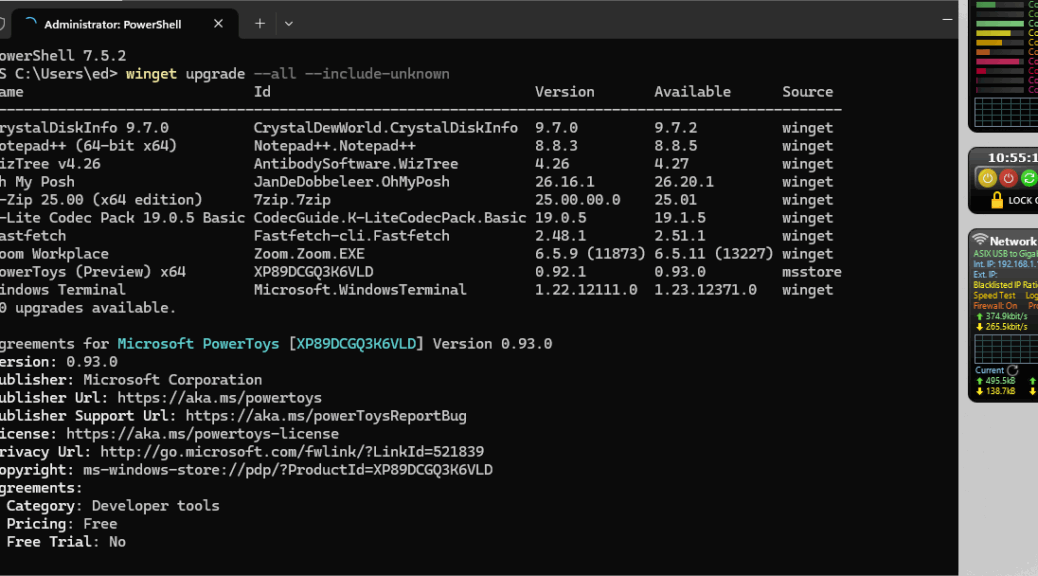Click the Microsoft PowerToys cyan heading

(x=198, y=344)
